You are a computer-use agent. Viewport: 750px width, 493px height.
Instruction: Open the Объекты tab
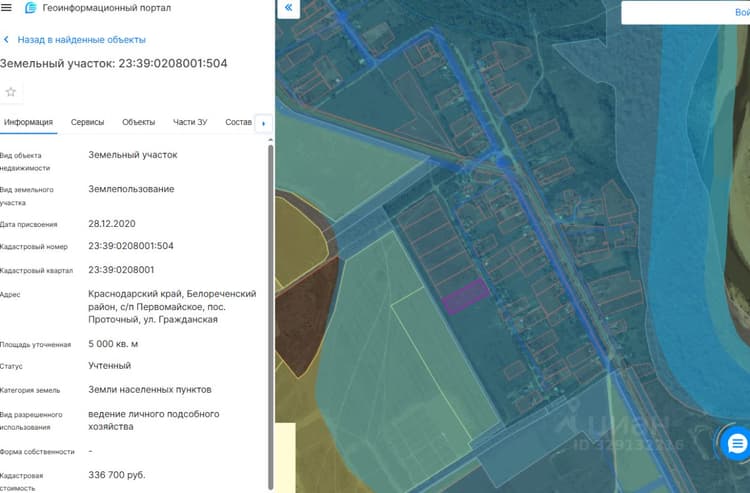[138, 122]
